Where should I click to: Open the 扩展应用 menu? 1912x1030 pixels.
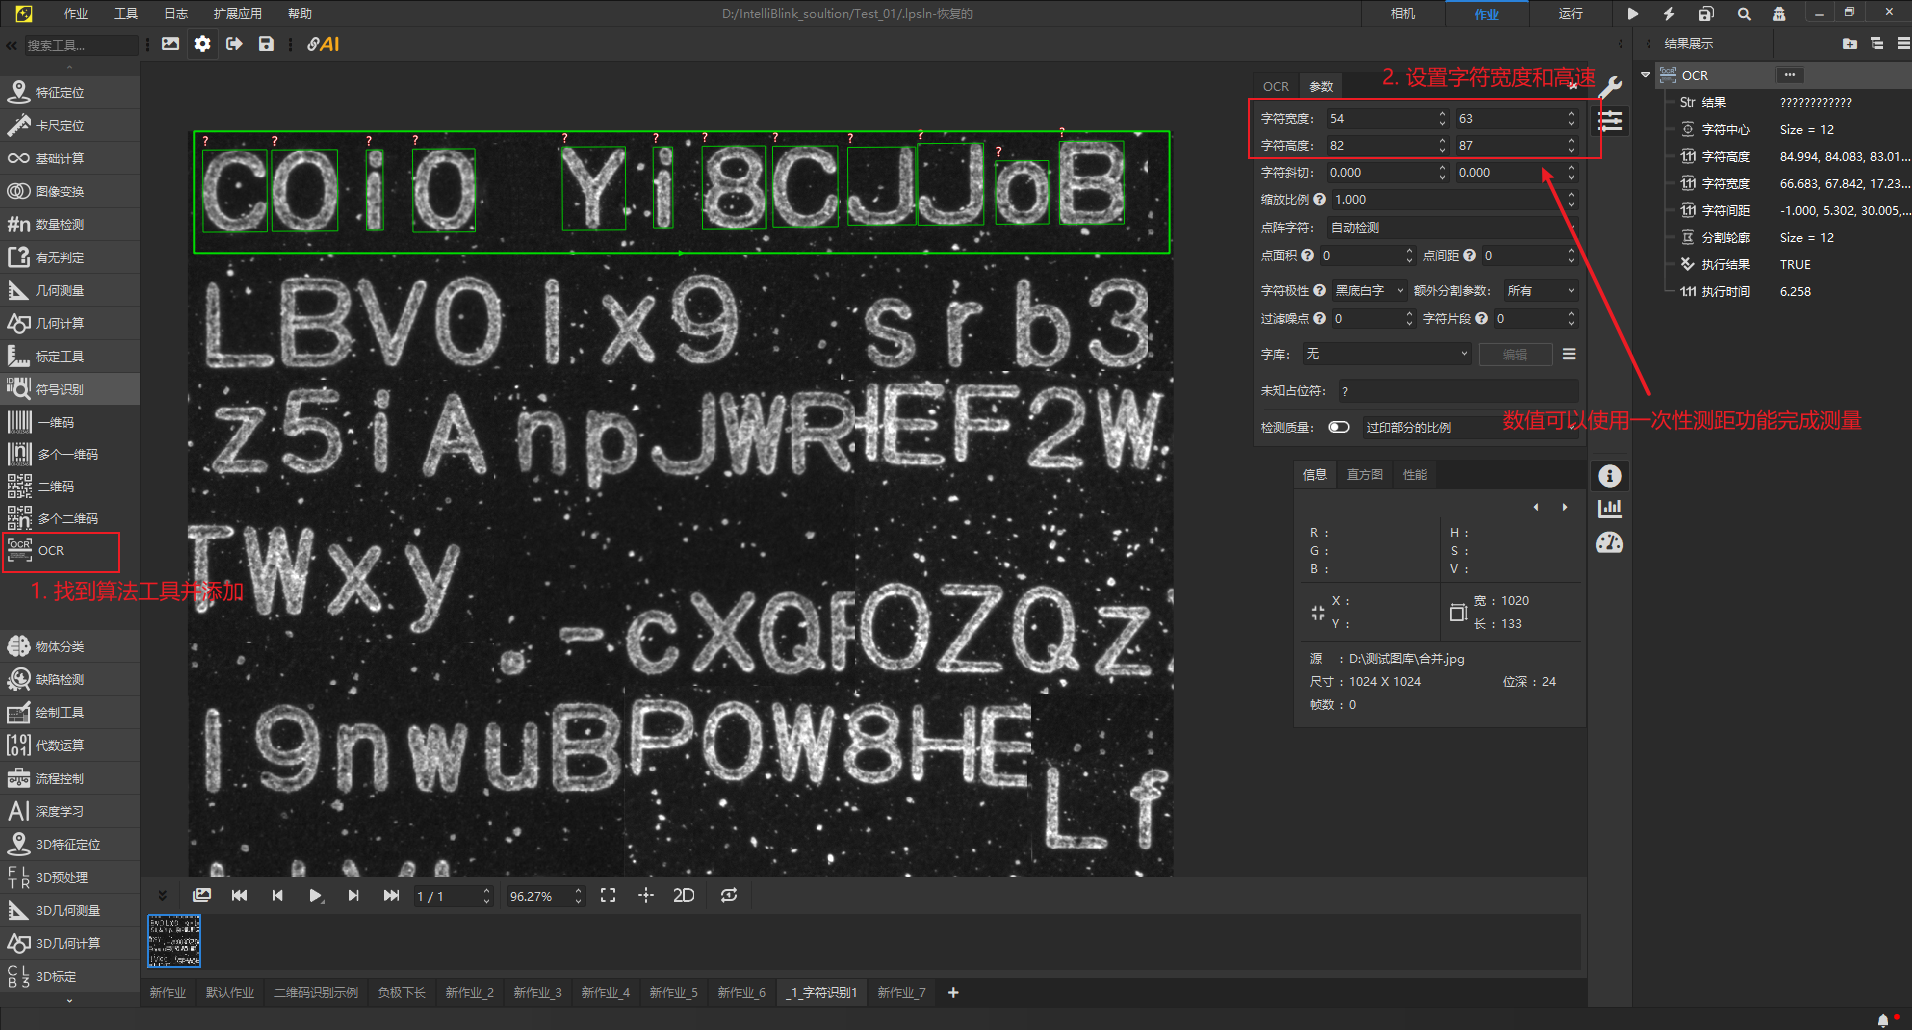point(237,13)
